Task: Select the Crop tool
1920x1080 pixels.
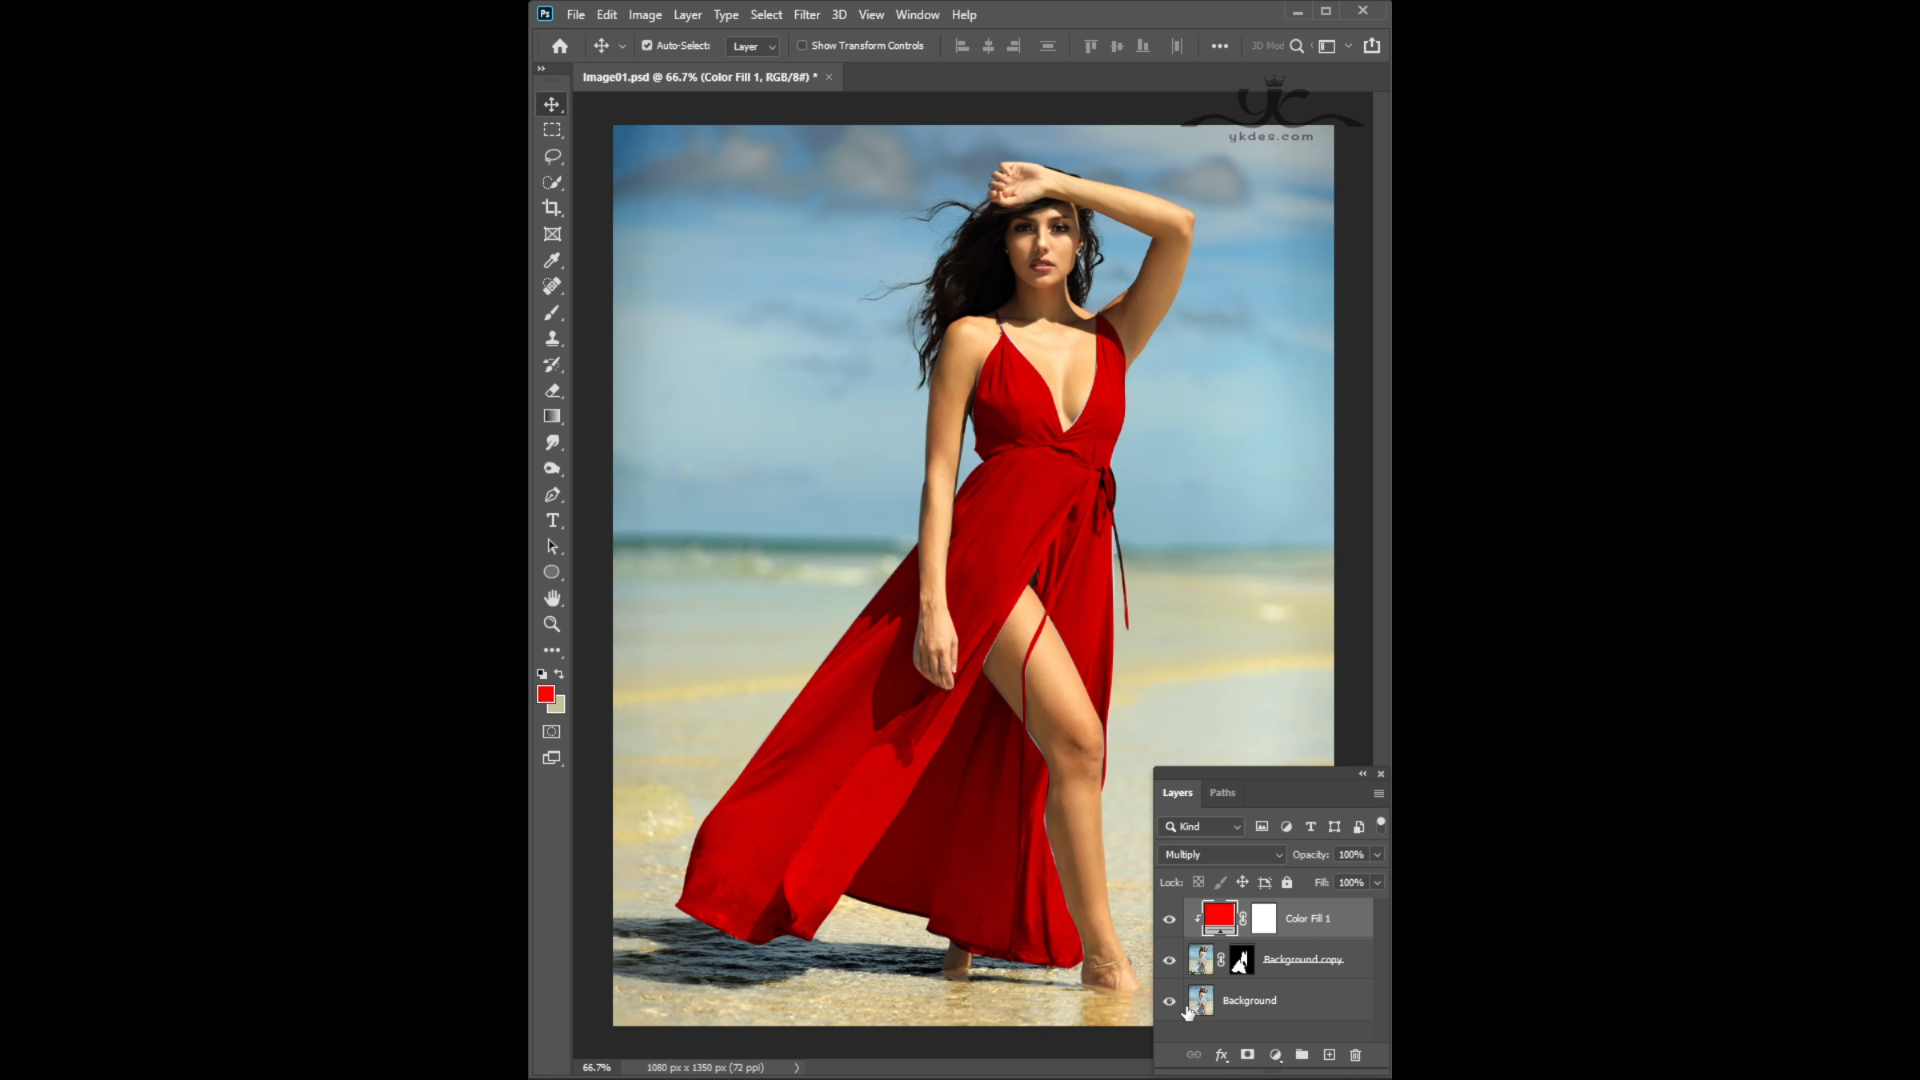Action: pos(552,208)
